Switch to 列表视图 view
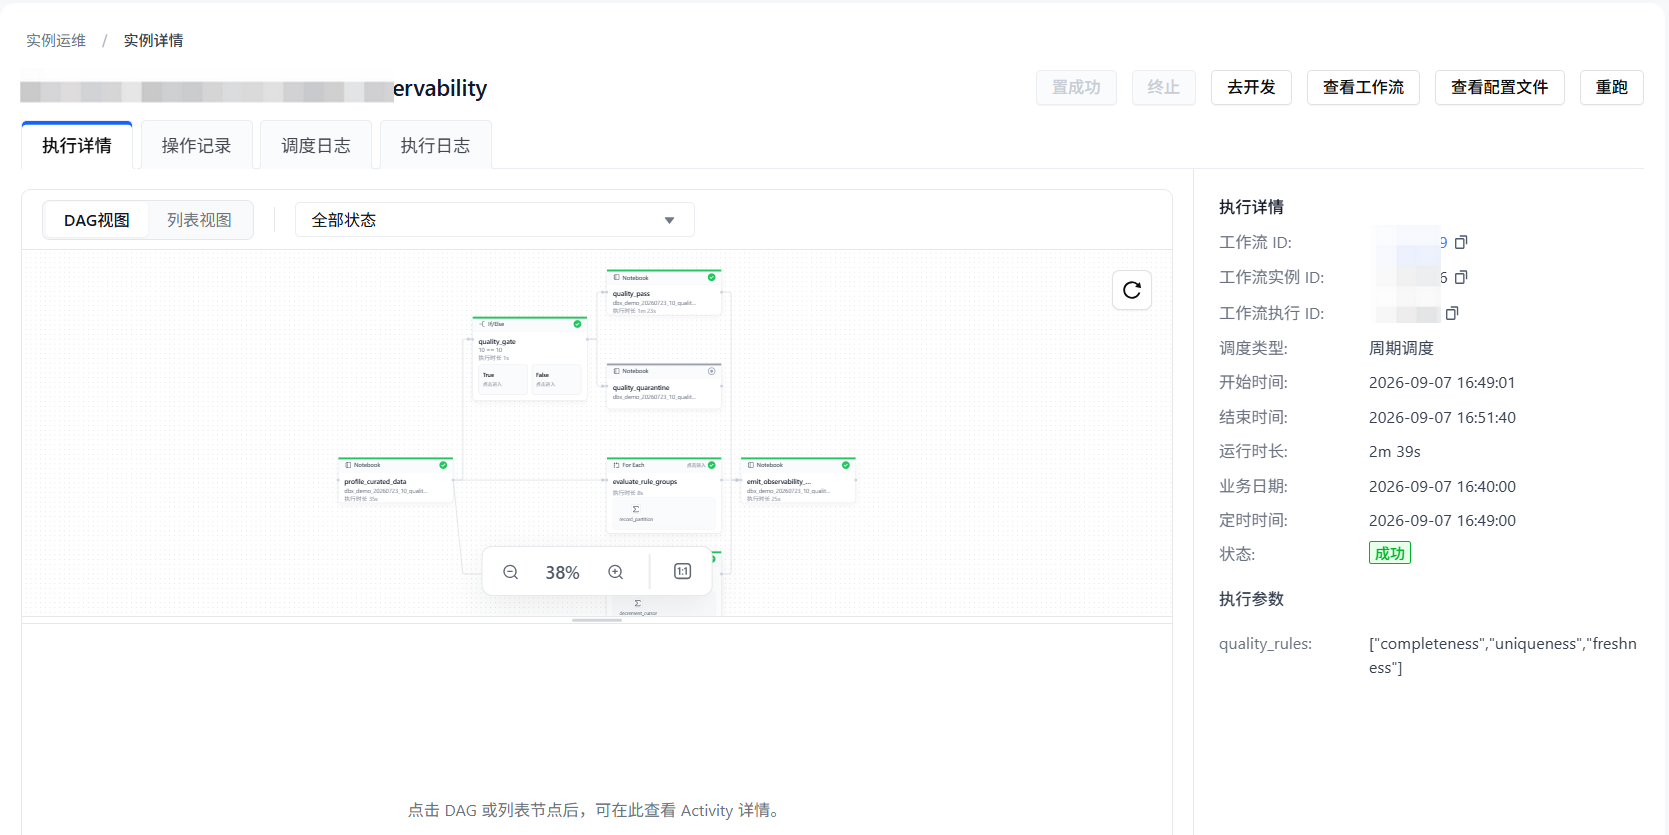The image size is (1669, 835). click(199, 220)
